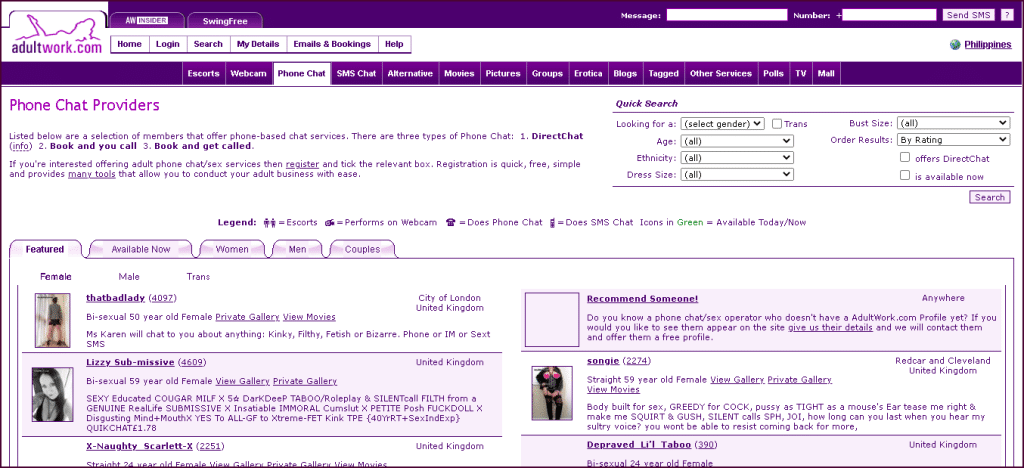The height and width of the screenshot is (468, 1024).
Task: Open thatbadlady profile link
Action: 116,298
